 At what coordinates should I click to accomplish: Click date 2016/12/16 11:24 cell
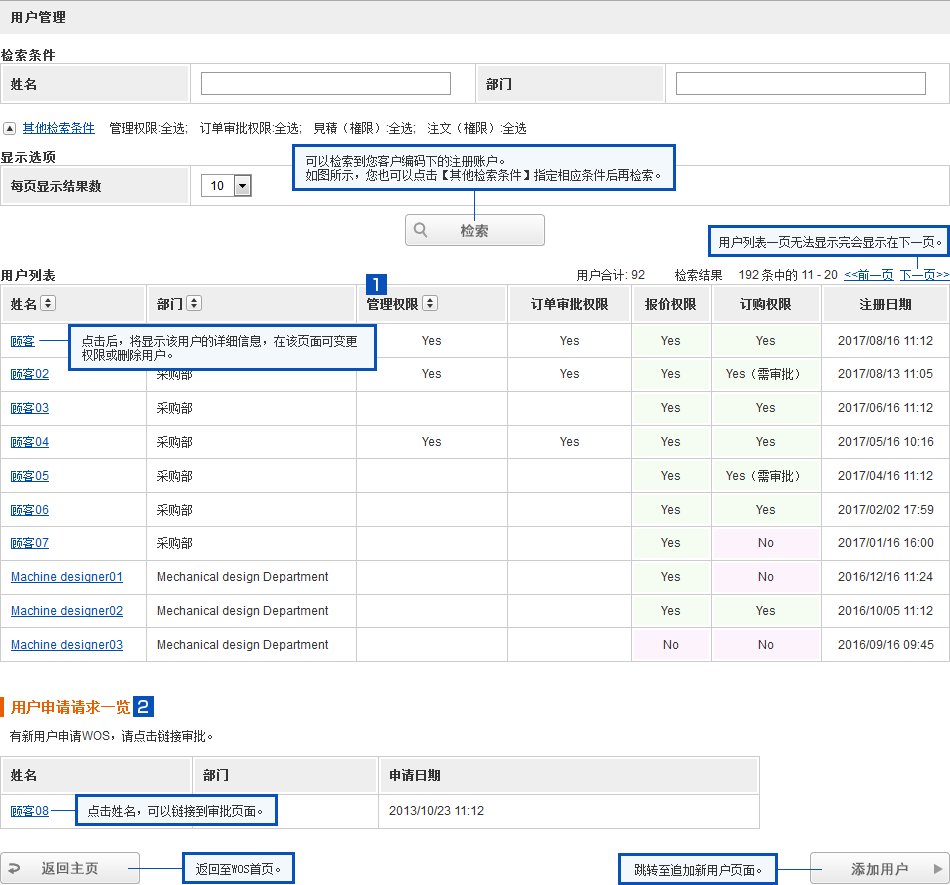click(x=886, y=577)
